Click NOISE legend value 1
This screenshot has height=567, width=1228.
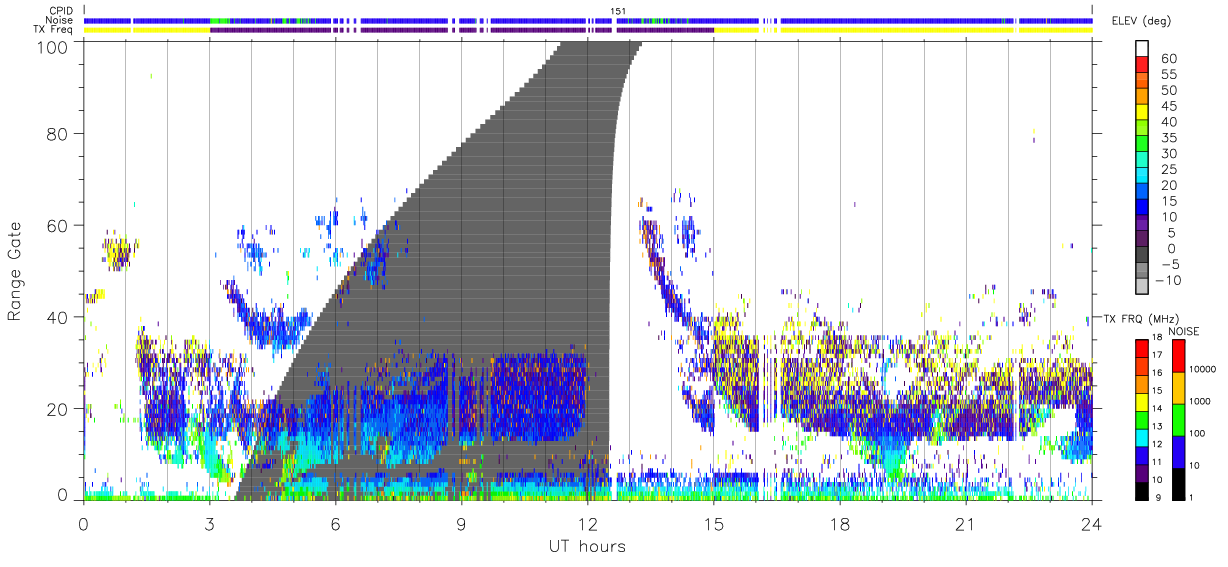tap(1193, 497)
